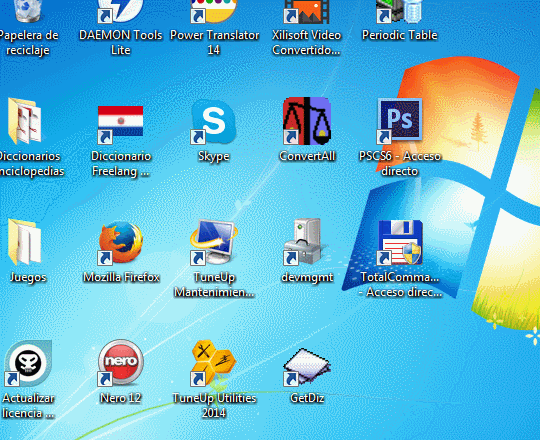The height and width of the screenshot is (440, 540).
Task: Launch the Skype shortcut
Action: click(x=214, y=121)
